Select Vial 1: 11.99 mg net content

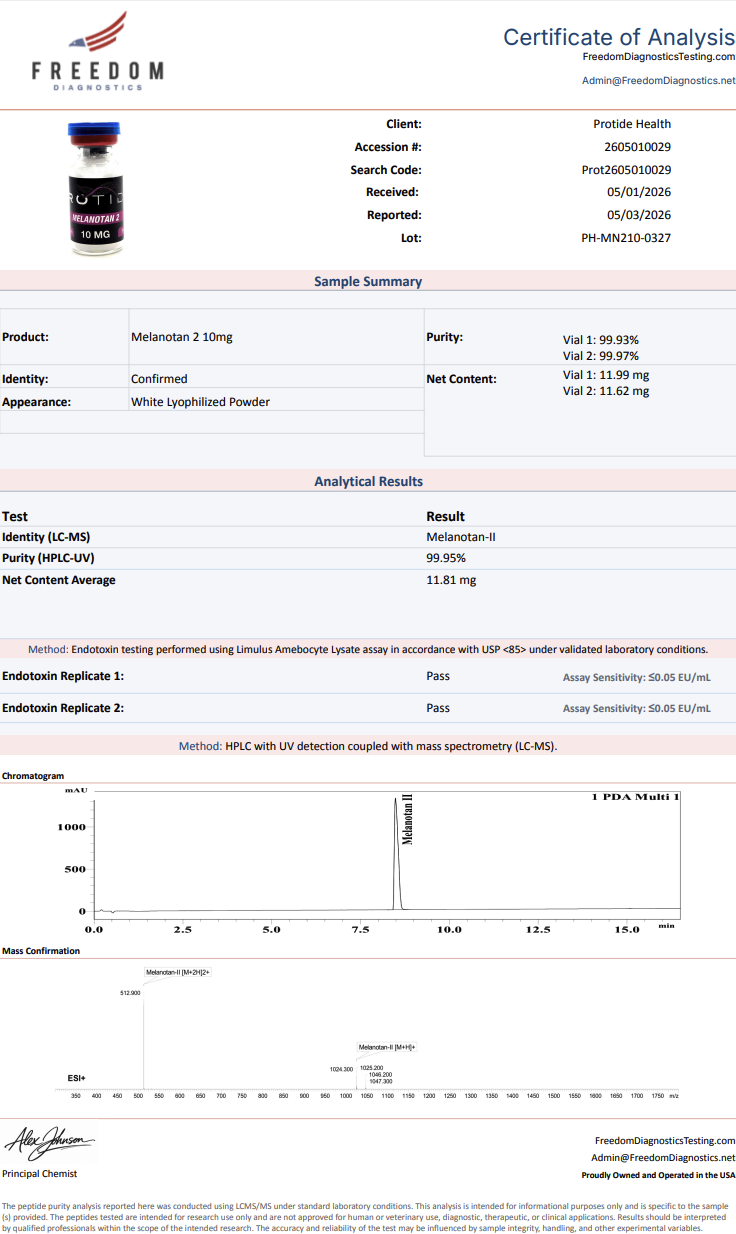606,375
